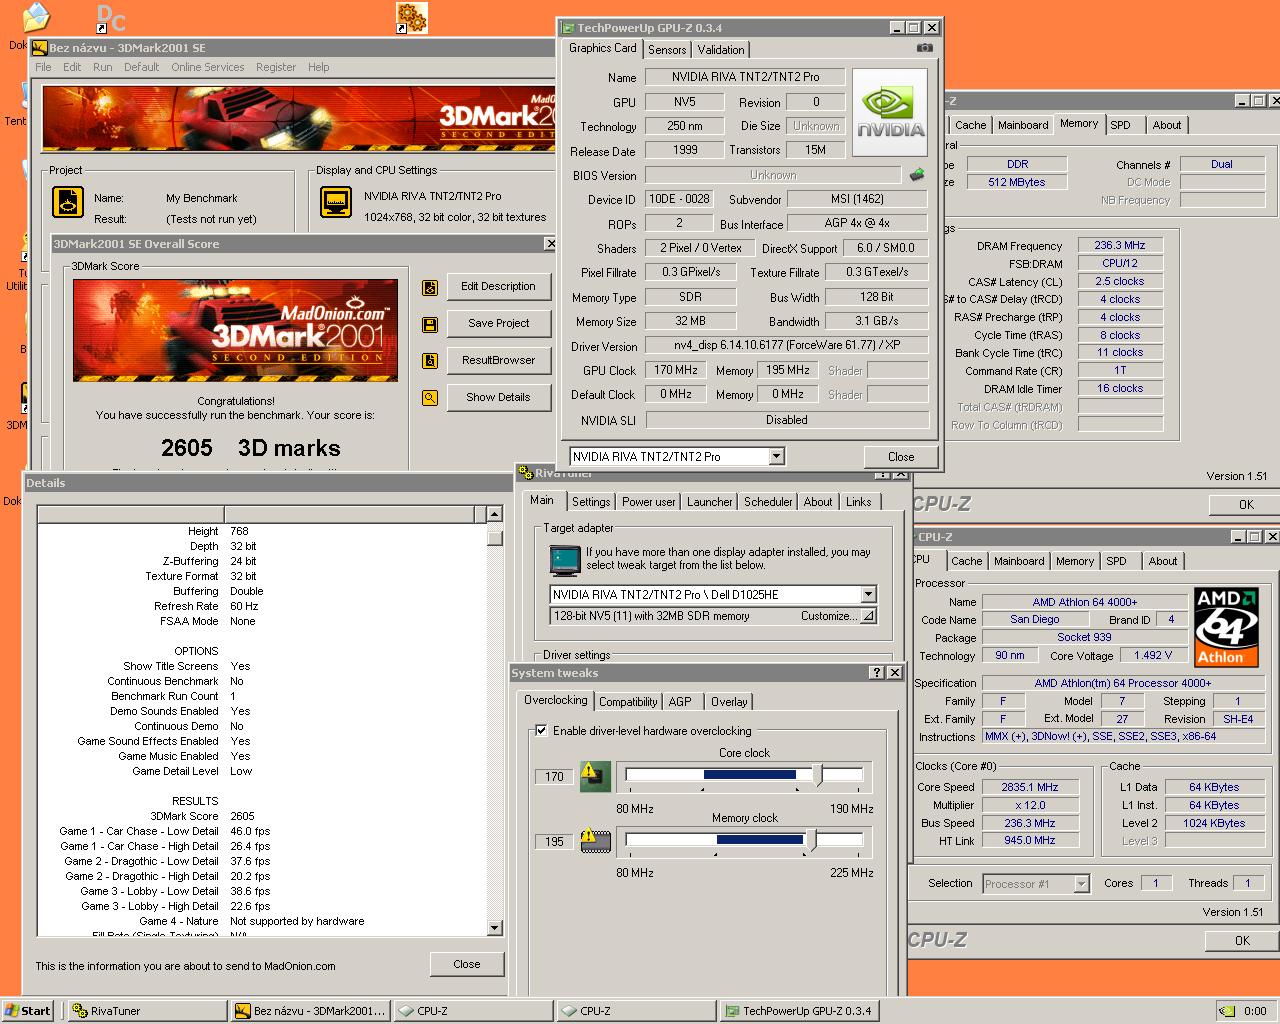Select Mainboard tab in lower CPU-Z window
Viewport: 1280px width, 1024px height.
click(1019, 561)
